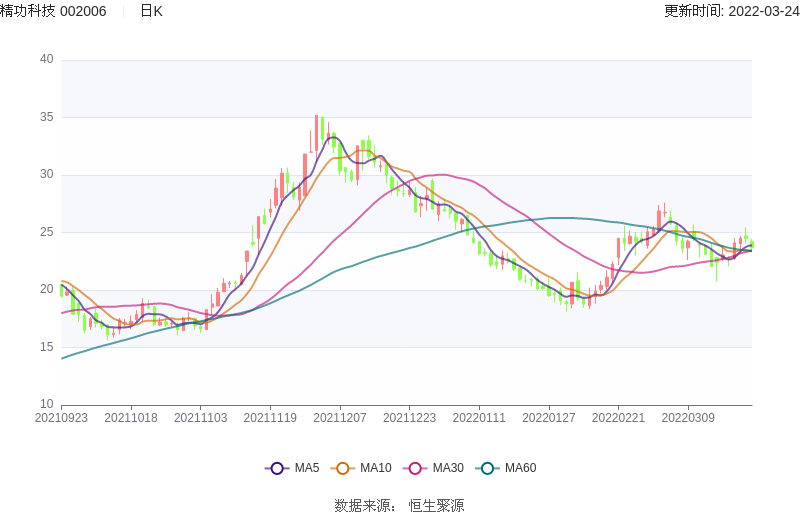Select the 日K chart type label

[x=151, y=11]
